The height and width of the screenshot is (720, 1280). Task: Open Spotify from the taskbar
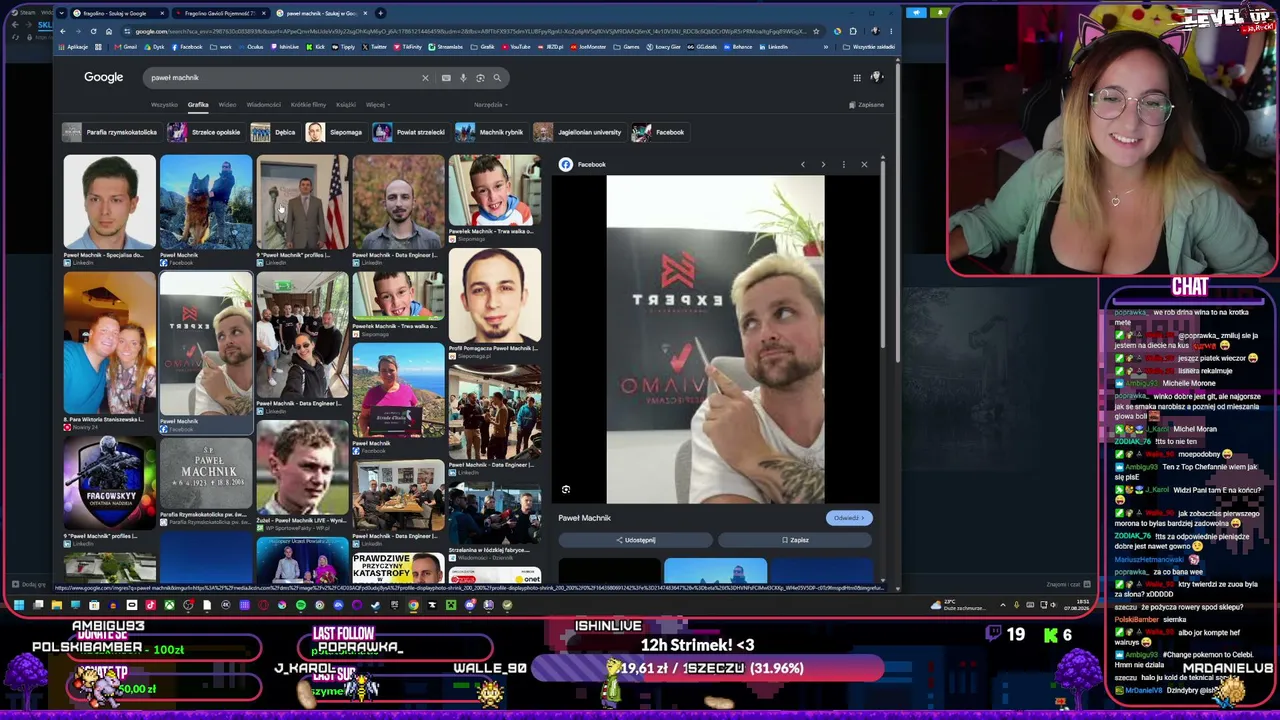(x=301, y=605)
